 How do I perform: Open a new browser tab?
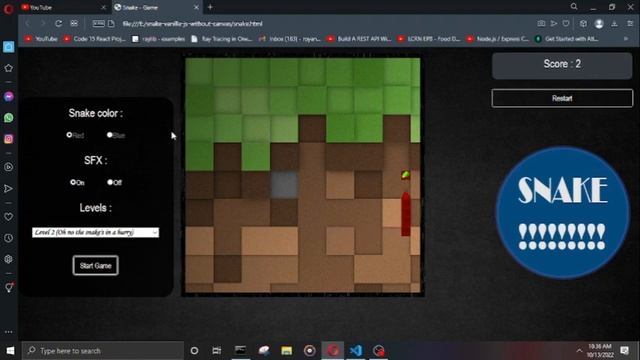coord(210,7)
